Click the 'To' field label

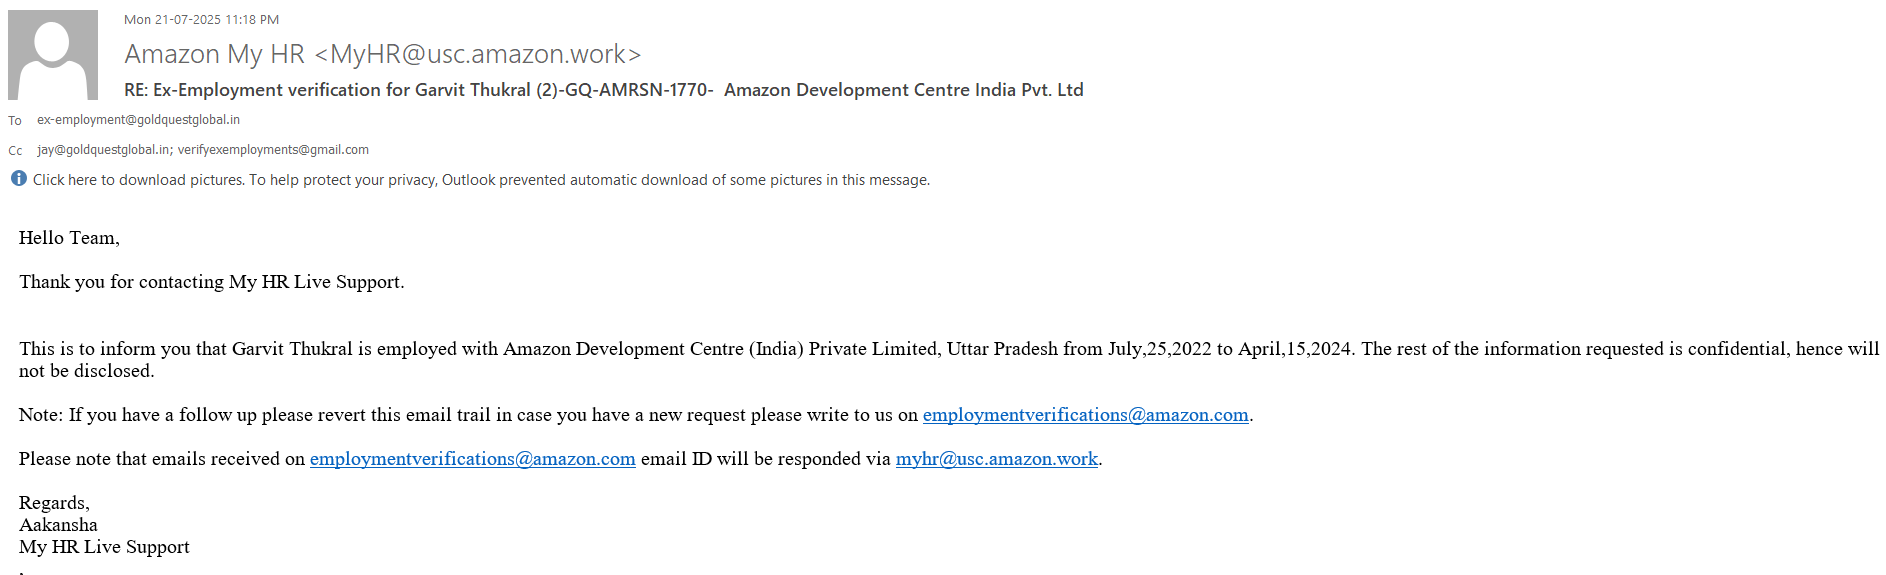coord(15,121)
